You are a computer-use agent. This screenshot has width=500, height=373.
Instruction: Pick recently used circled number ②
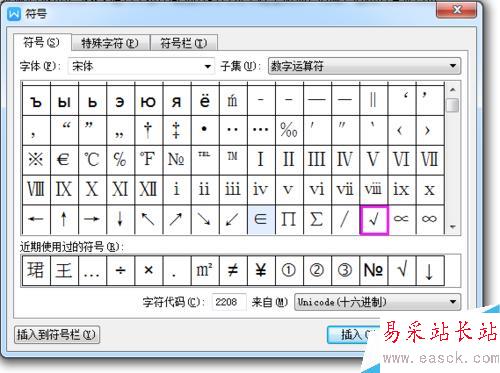(317, 271)
